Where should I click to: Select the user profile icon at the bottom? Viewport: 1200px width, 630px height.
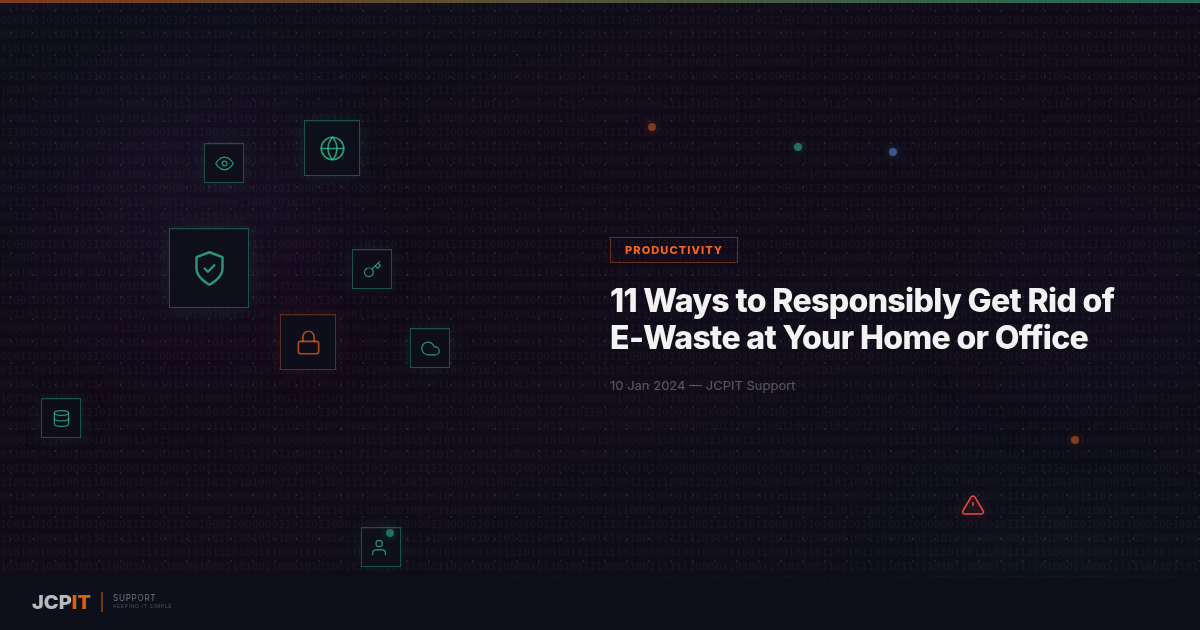[380, 546]
